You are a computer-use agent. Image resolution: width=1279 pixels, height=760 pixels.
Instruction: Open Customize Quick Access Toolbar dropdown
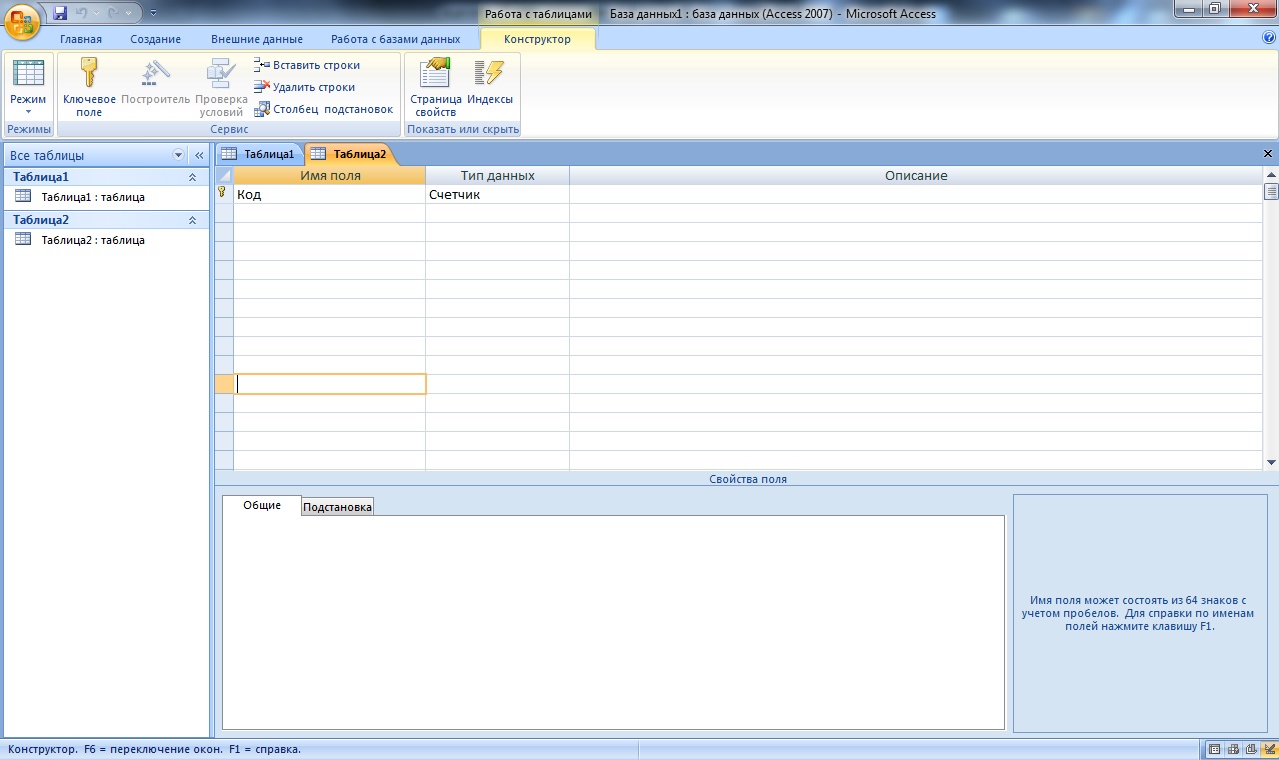coord(153,13)
